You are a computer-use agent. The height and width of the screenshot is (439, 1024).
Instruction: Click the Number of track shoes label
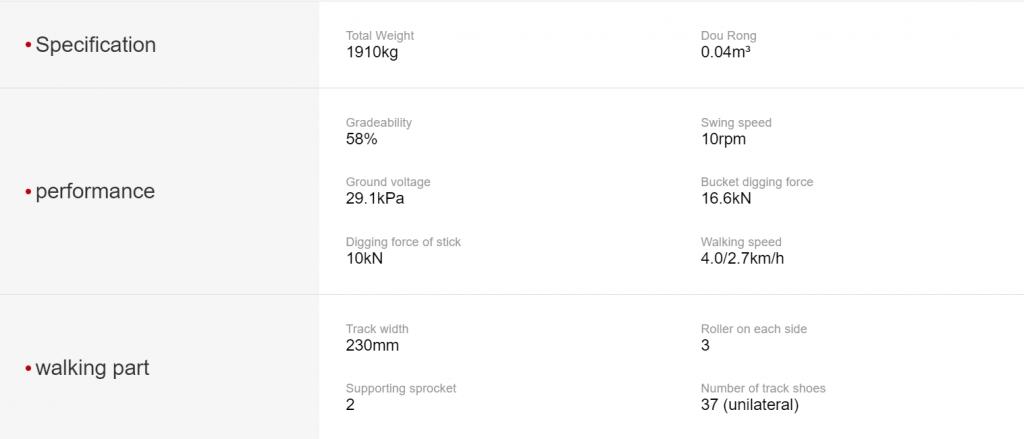point(763,388)
